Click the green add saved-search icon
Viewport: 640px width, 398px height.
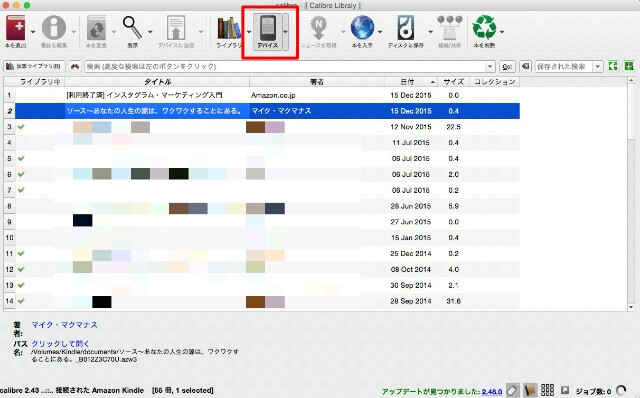(x=629, y=66)
